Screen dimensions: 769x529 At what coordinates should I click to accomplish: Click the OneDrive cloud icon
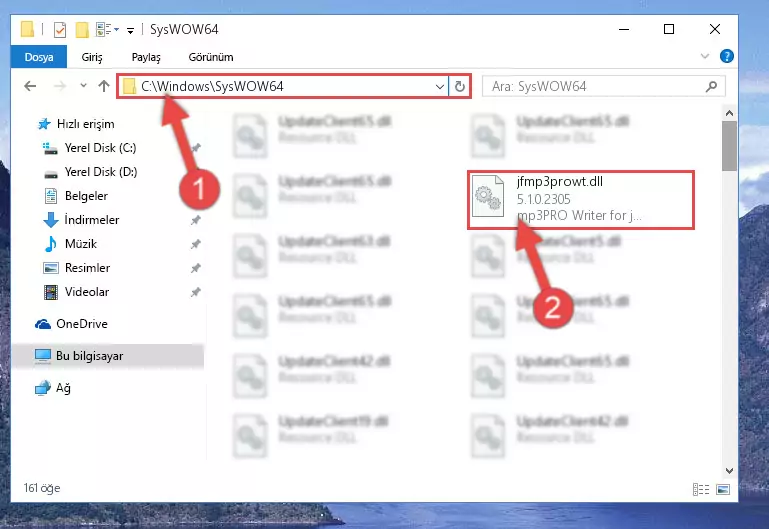43,324
